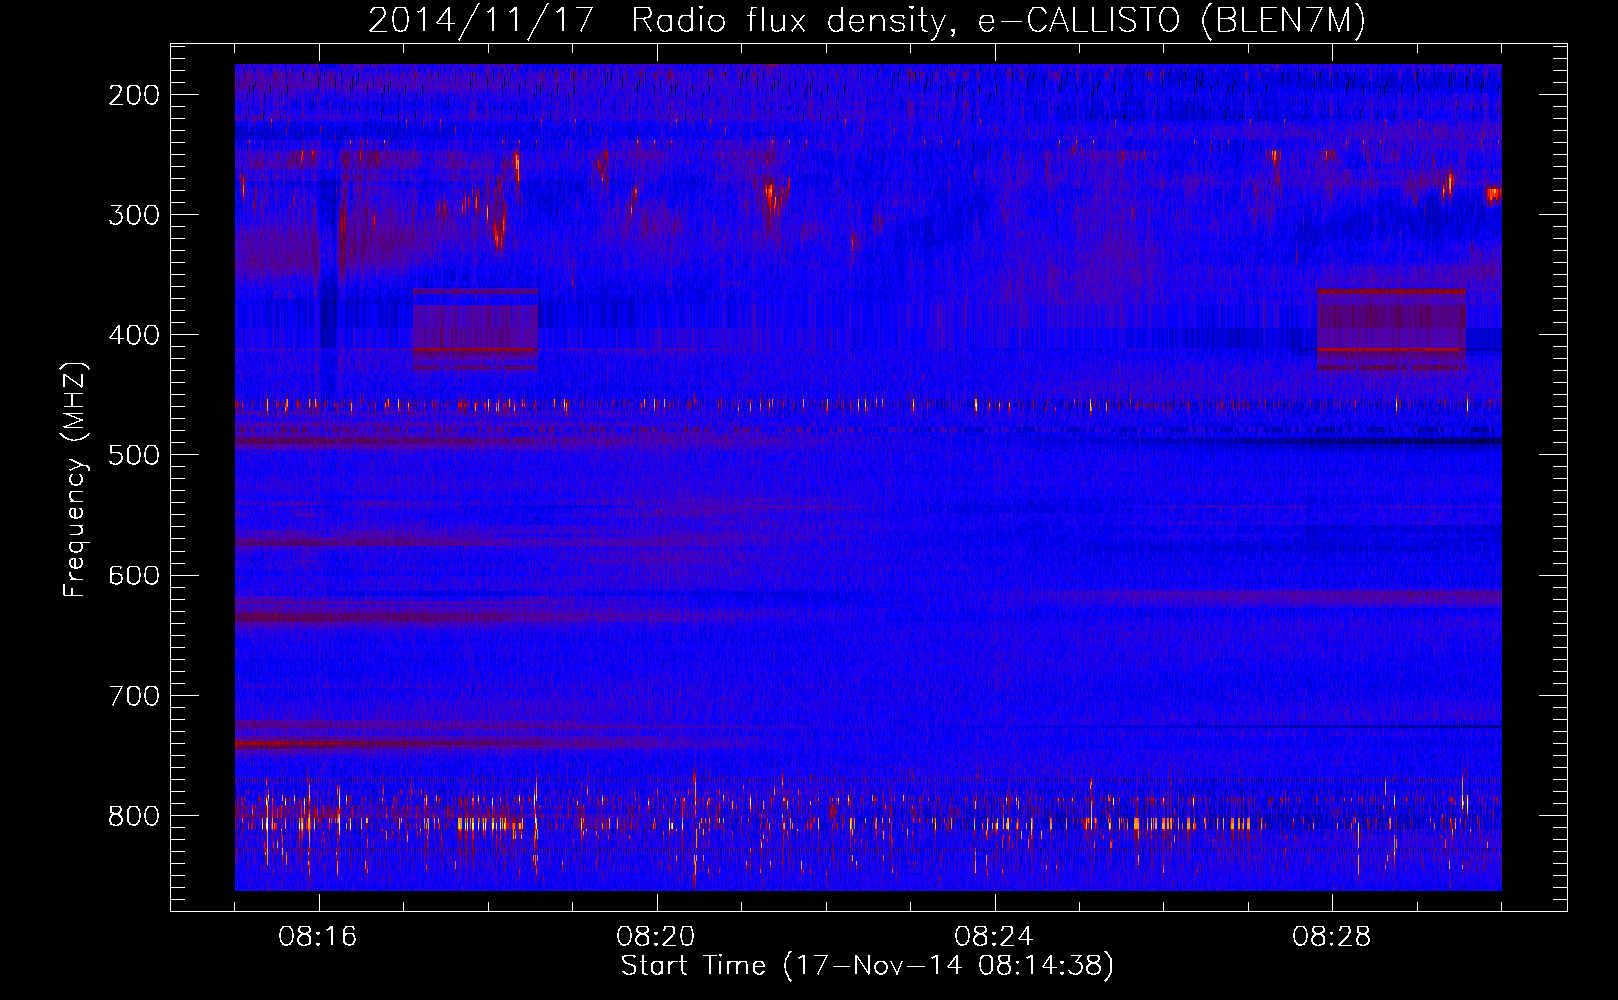Click the 200 frequency tick label
Viewport: 1618px width, 1000px height.
tap(133, 95)
